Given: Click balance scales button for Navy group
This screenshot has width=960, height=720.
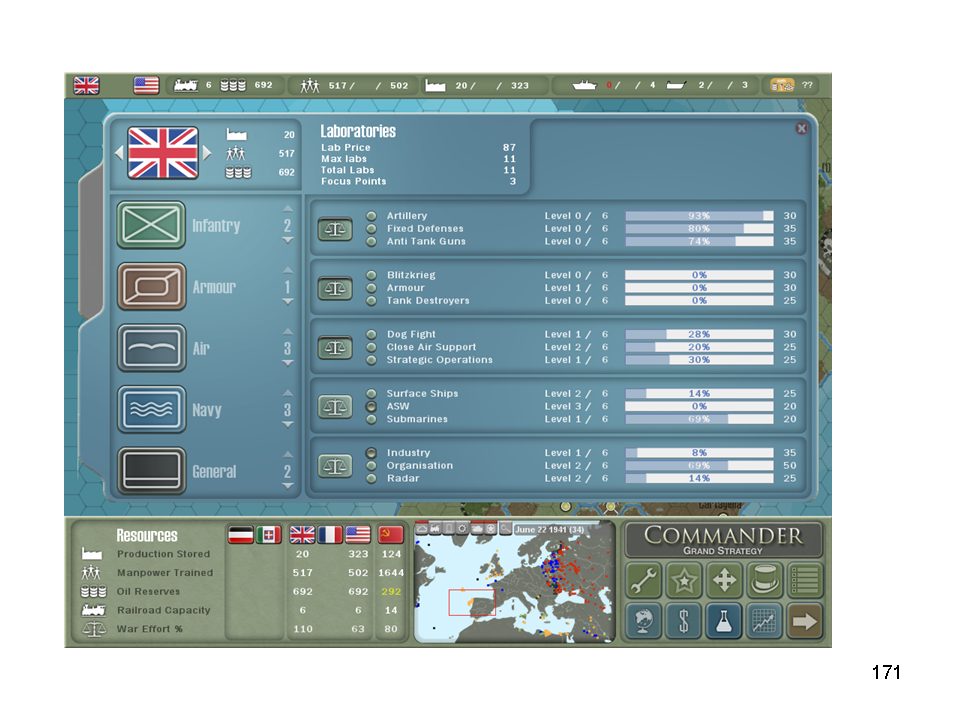Looking at the screenshot, I should click(x=335, y=407).
